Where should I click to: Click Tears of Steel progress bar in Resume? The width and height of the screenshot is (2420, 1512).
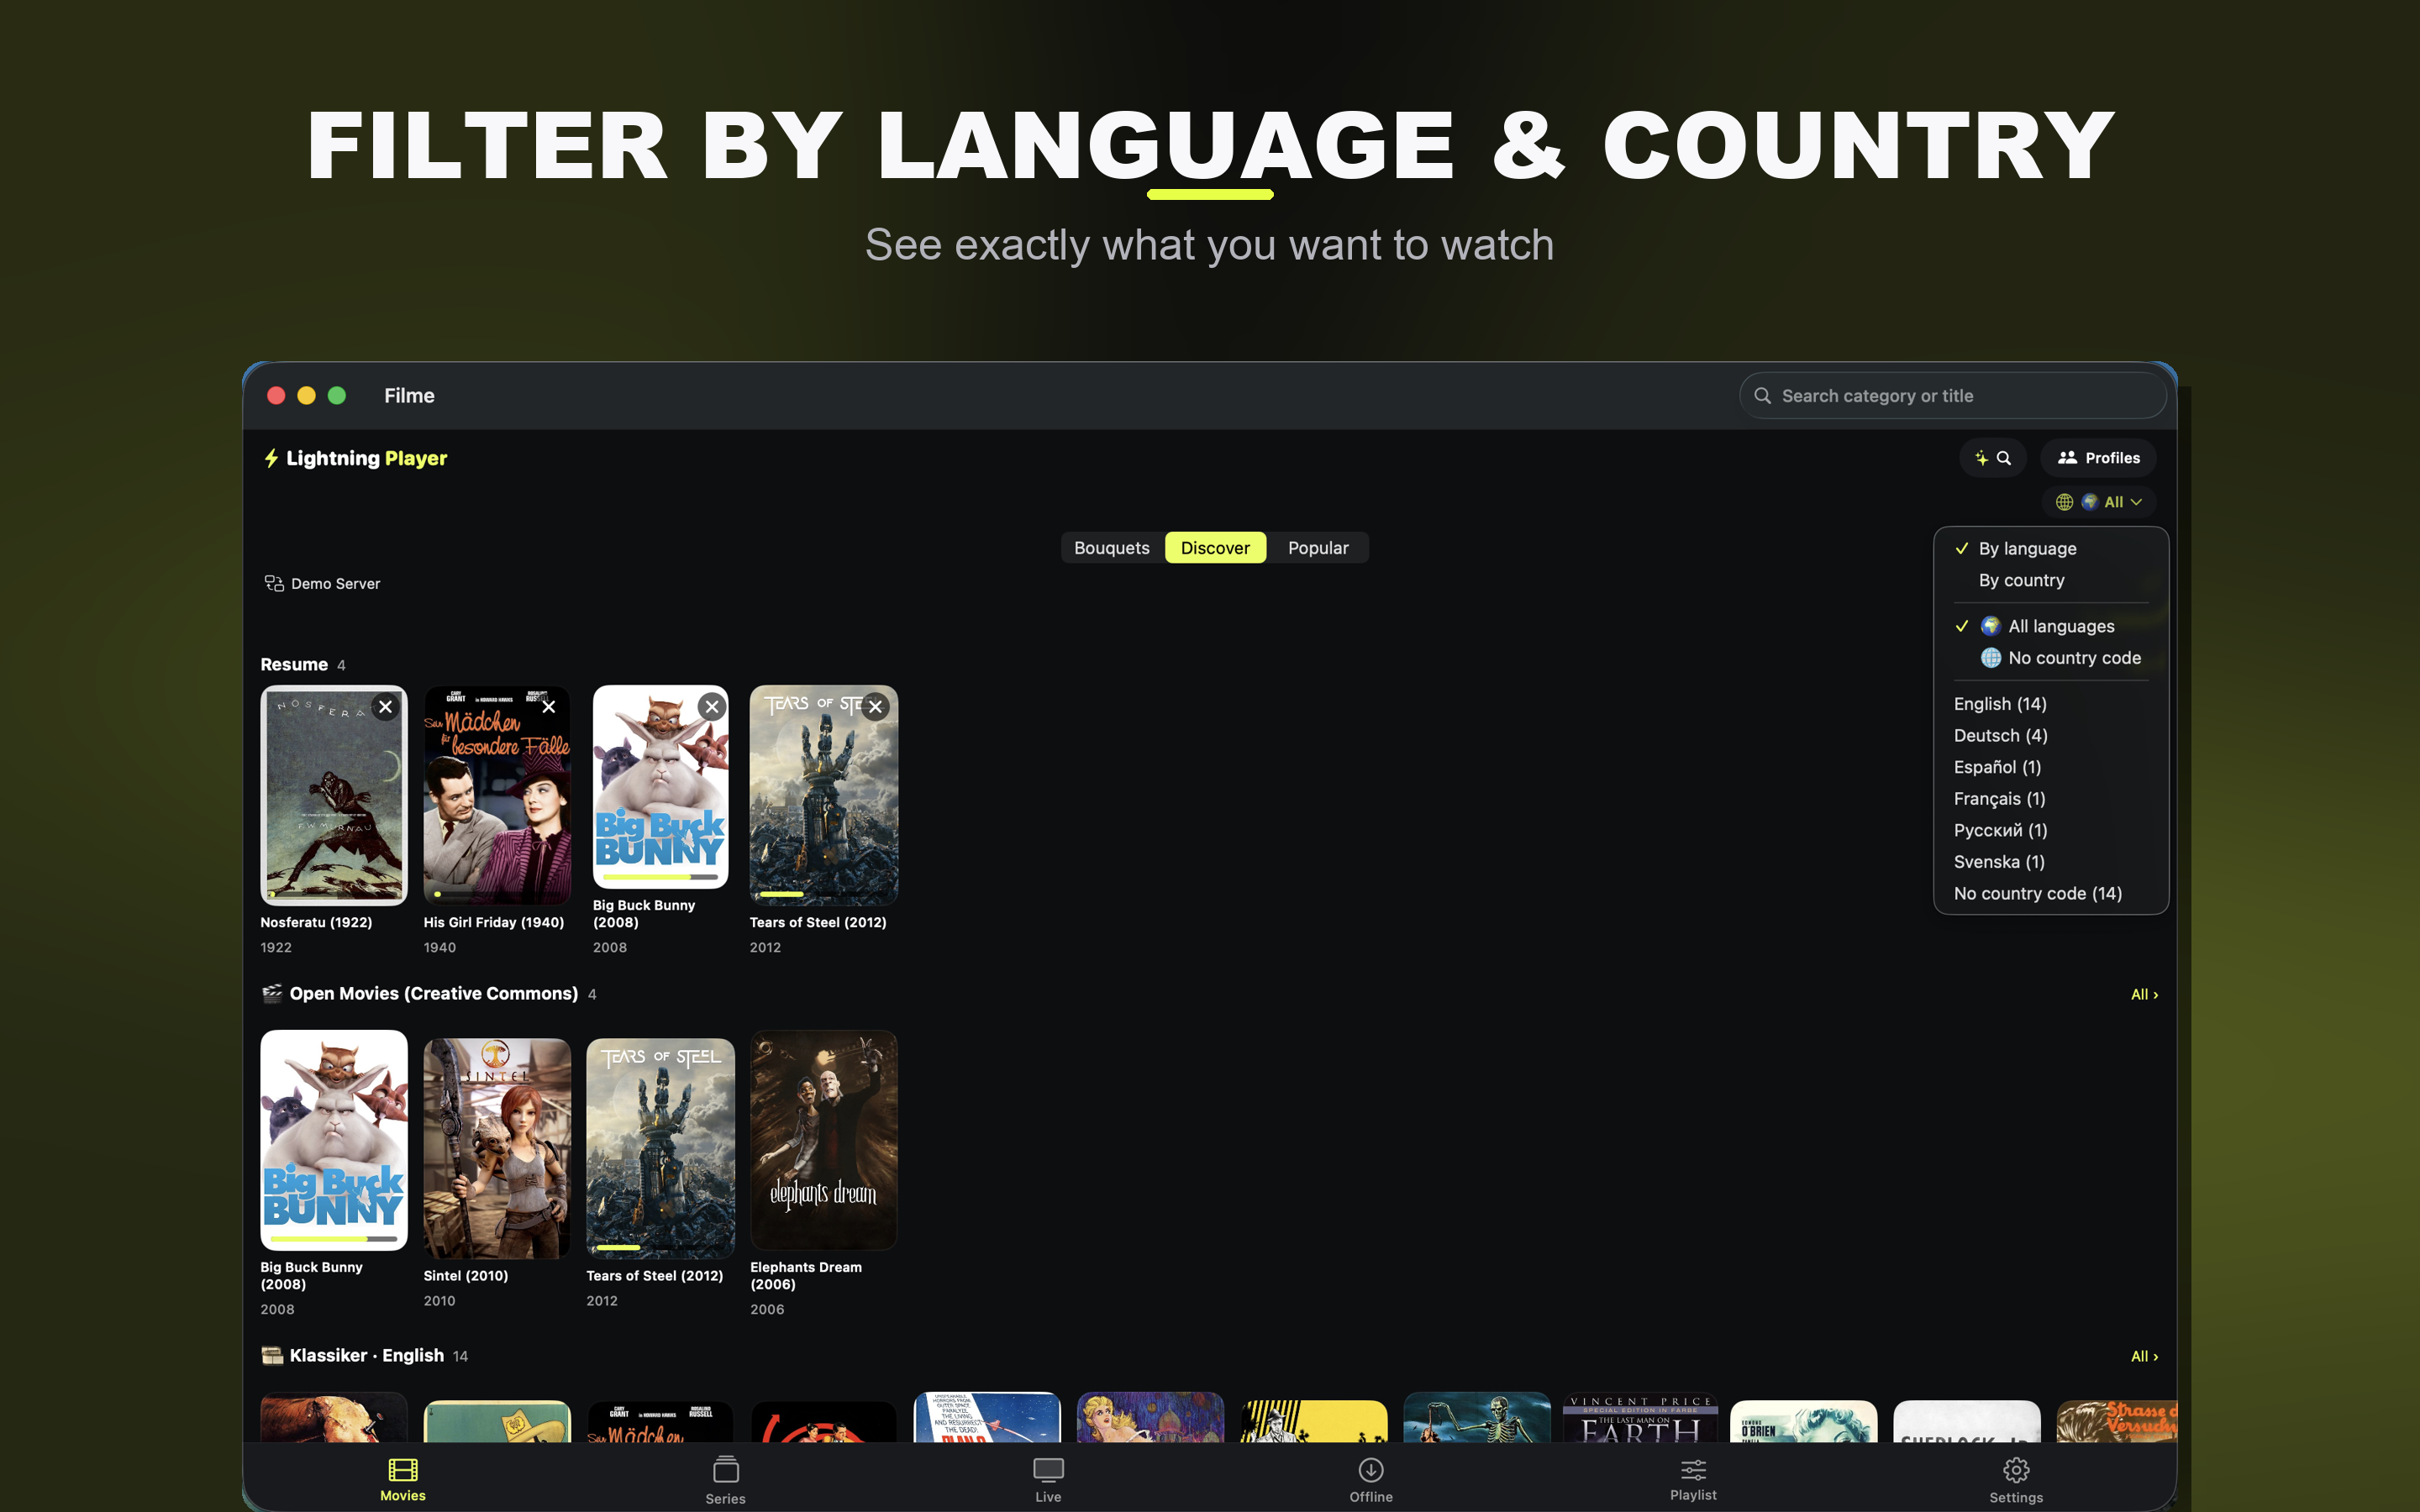tap(823, 894)
